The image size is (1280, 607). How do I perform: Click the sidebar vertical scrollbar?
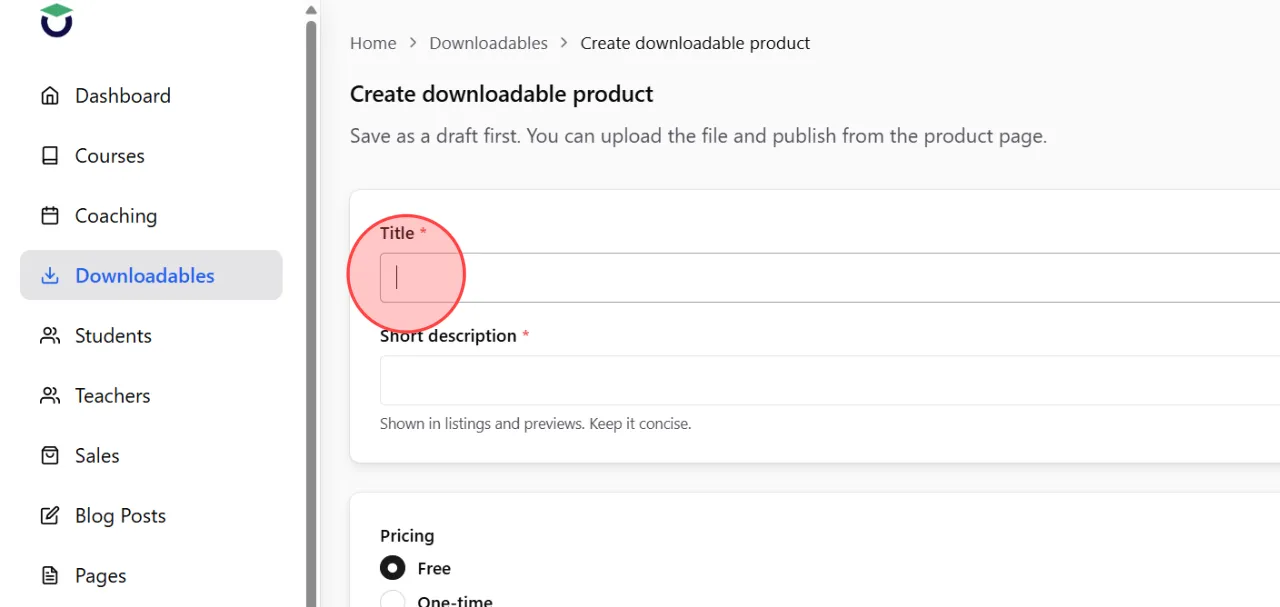(311, 312)
